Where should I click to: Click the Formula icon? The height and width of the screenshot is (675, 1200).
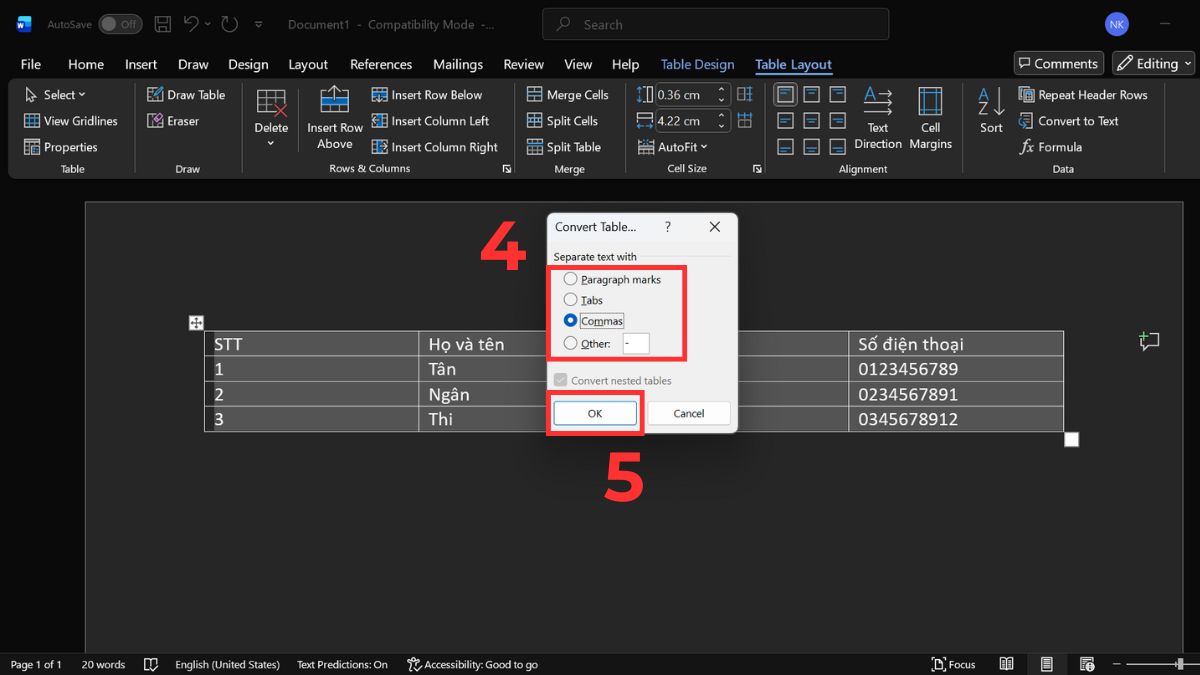click(x=1026, y=147)
